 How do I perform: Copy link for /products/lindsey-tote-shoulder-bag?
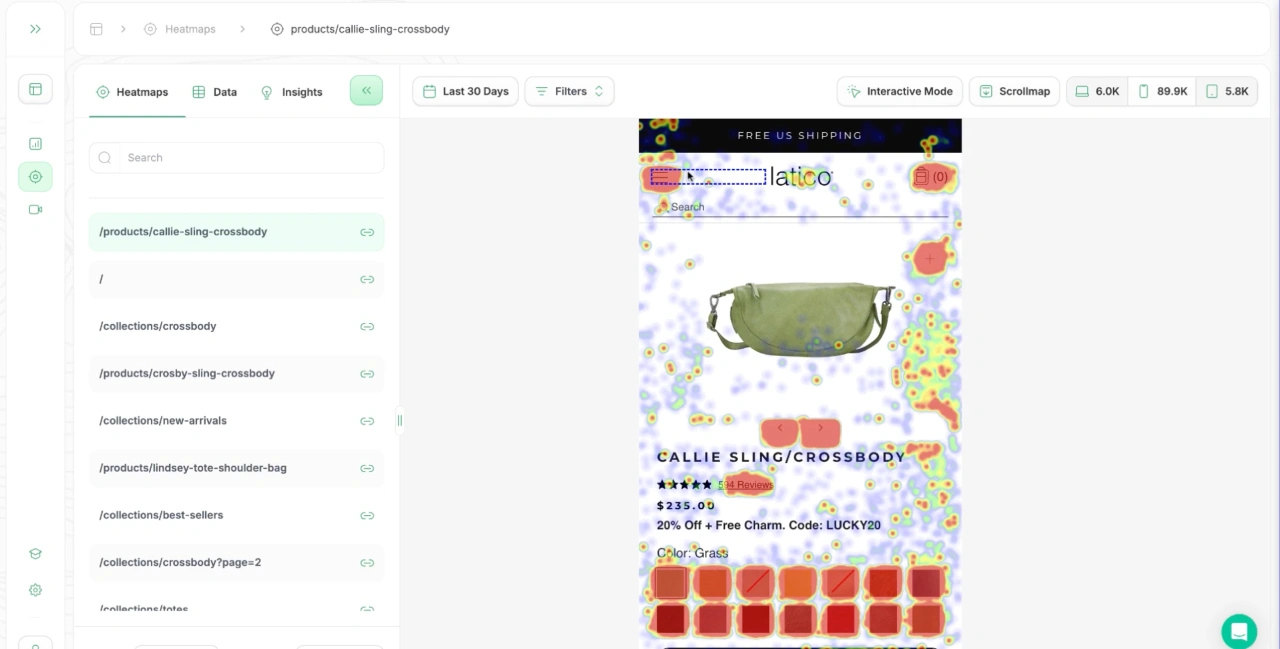(x=367, y=468)
